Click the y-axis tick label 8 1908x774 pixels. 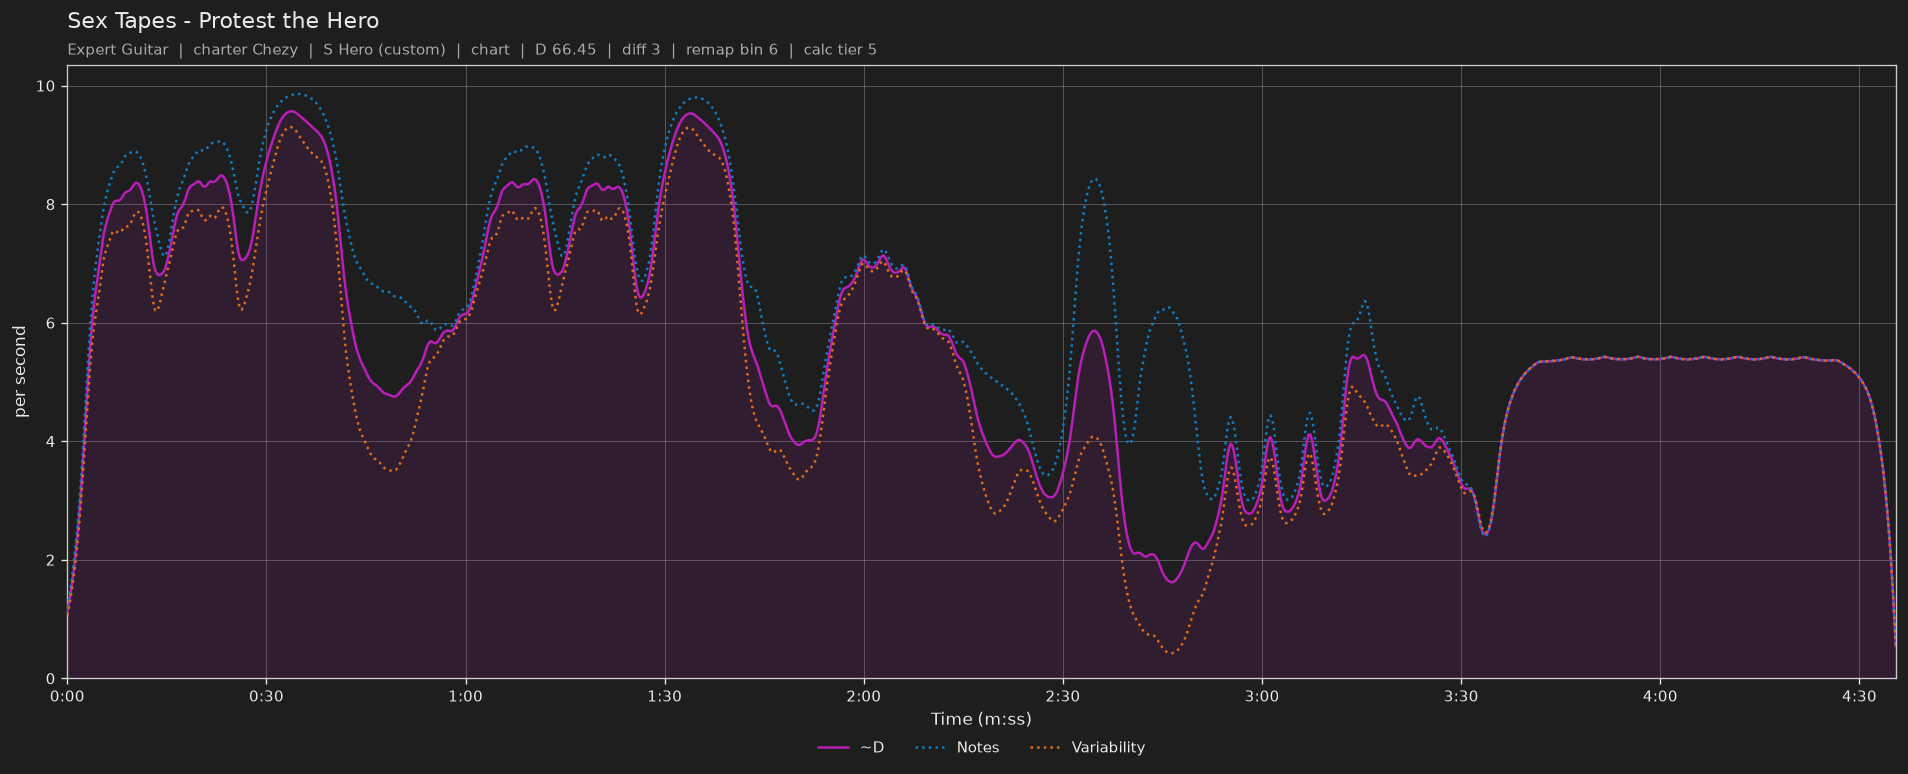(50, 205)
